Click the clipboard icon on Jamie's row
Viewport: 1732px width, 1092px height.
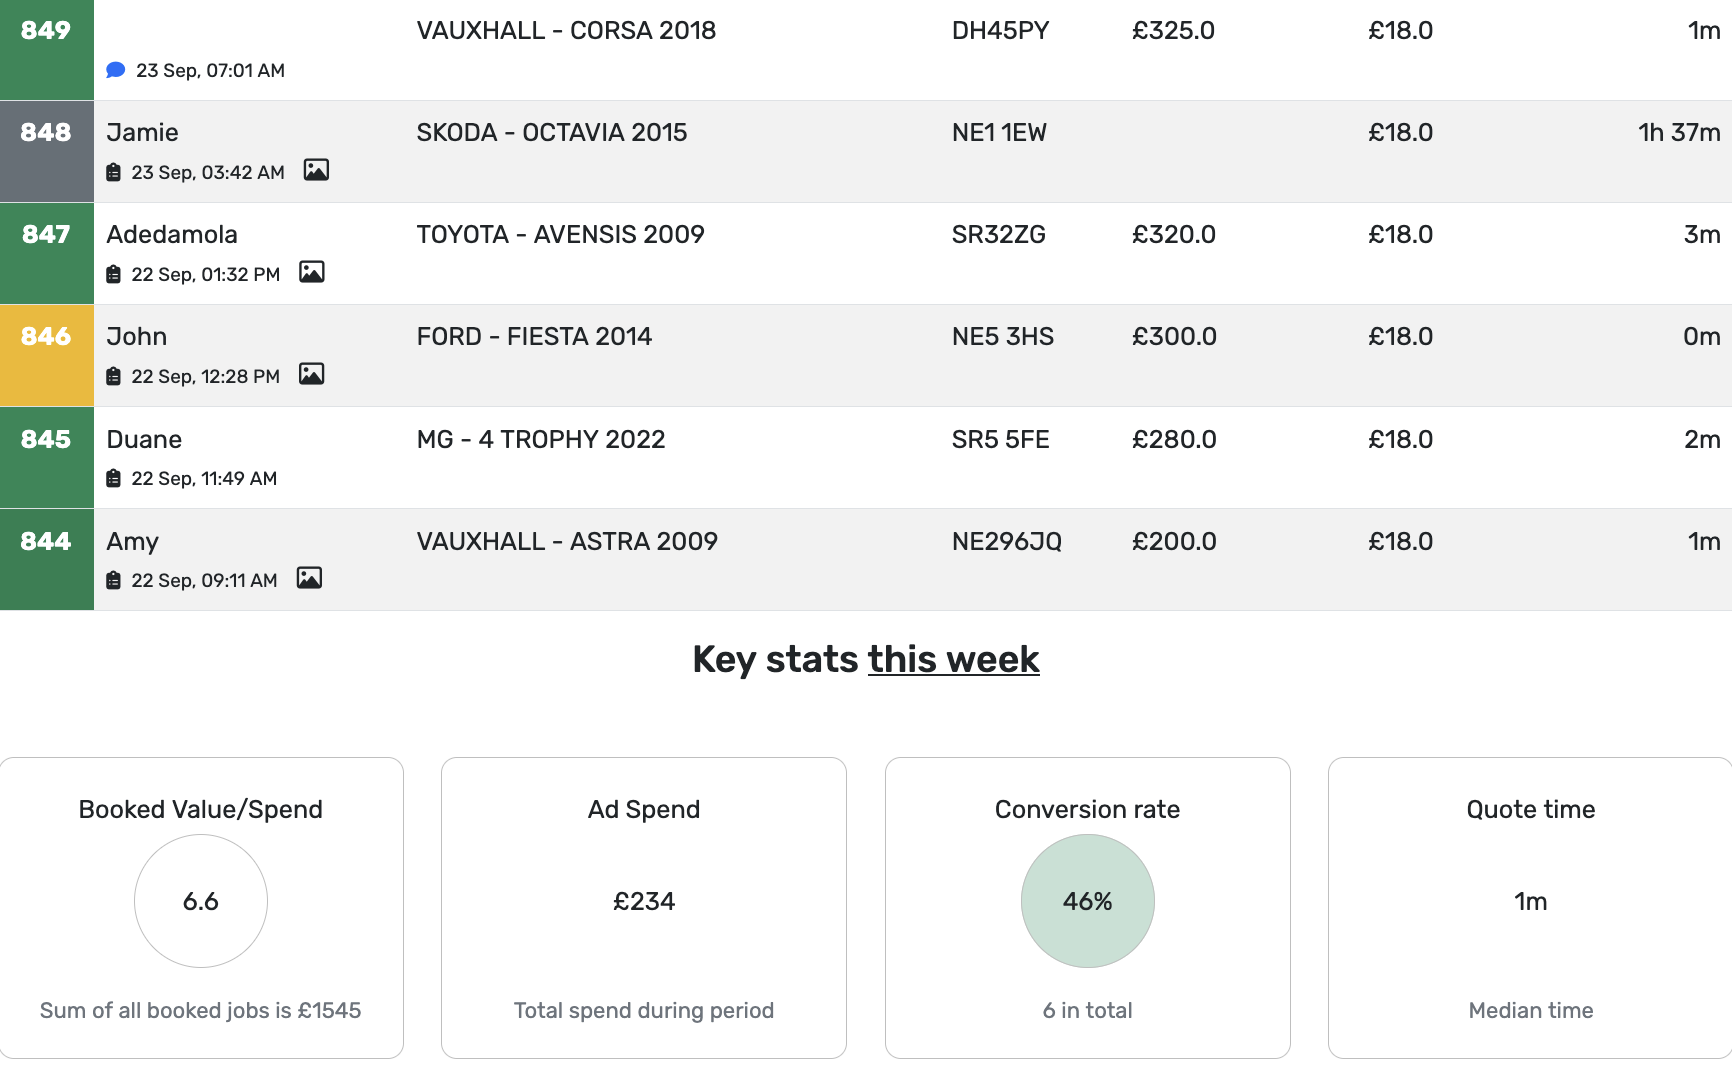point(112,171)
